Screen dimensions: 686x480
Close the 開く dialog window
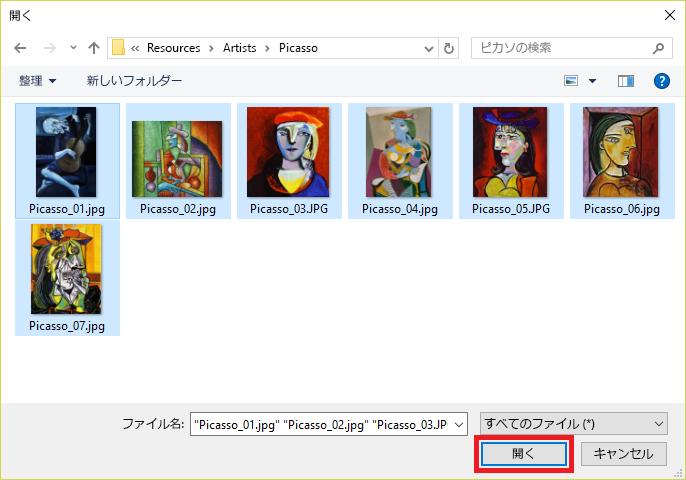[x=669, y=15]
